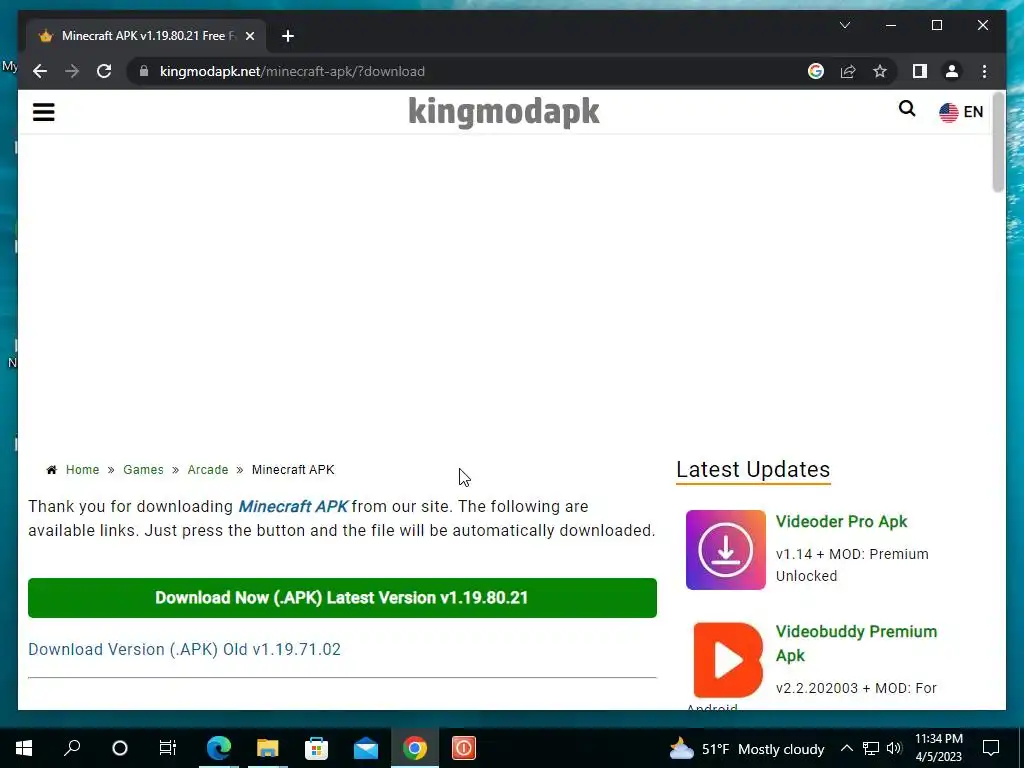Open volume control speaker icon
1024x768 pixels.
[x=894, y=748]
